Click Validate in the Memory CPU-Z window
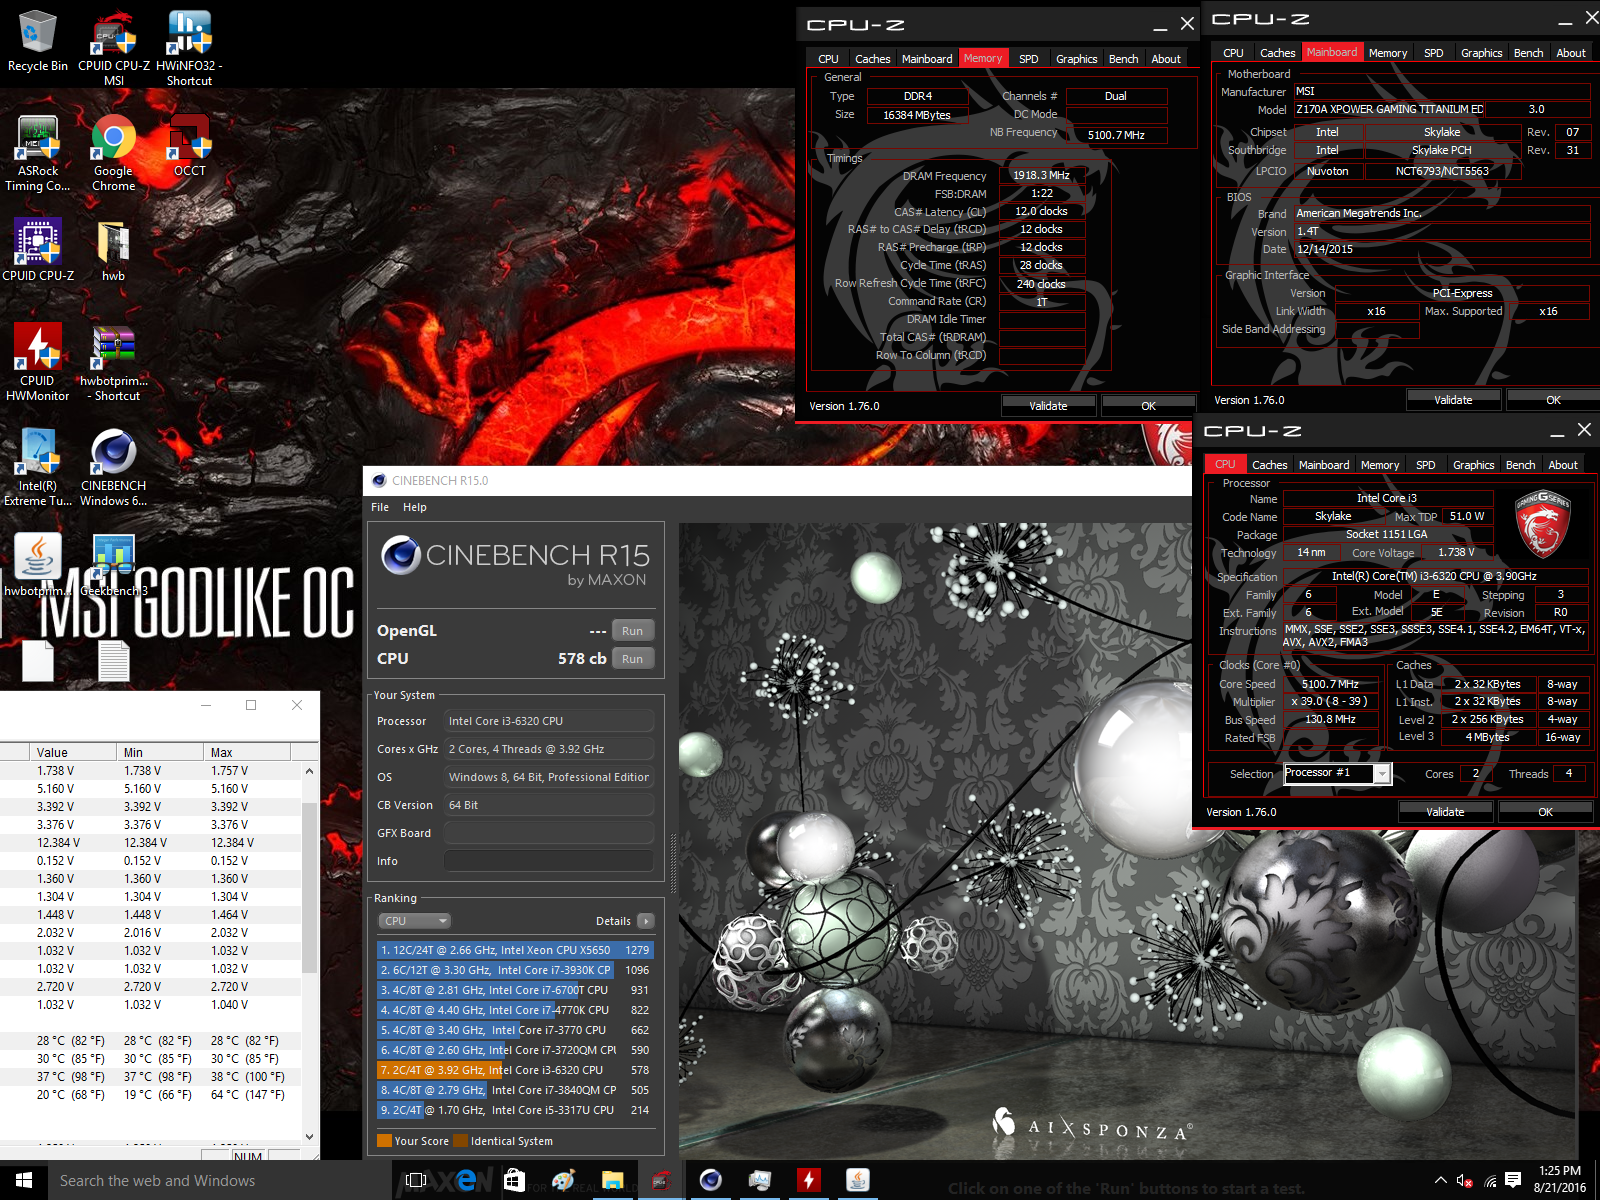 point(1048,406)
